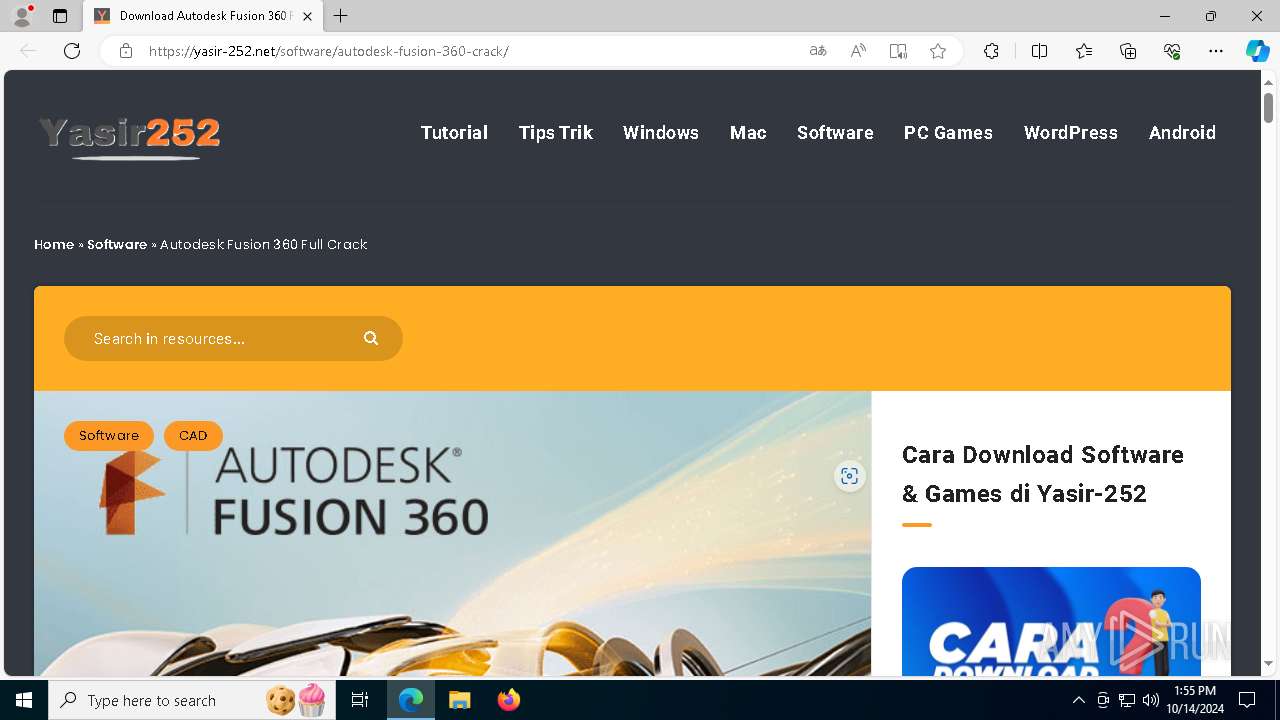The width and height of the screenshot is (1280, 720).
Task: Open the volume speaker icon
Action: coord(1150,700)
